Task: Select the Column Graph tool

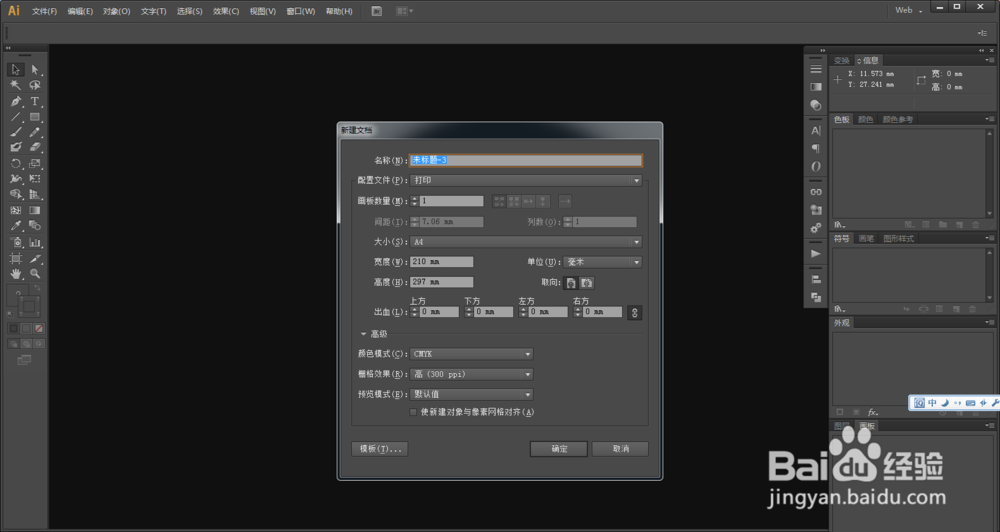Action: (x=35, y=242)
